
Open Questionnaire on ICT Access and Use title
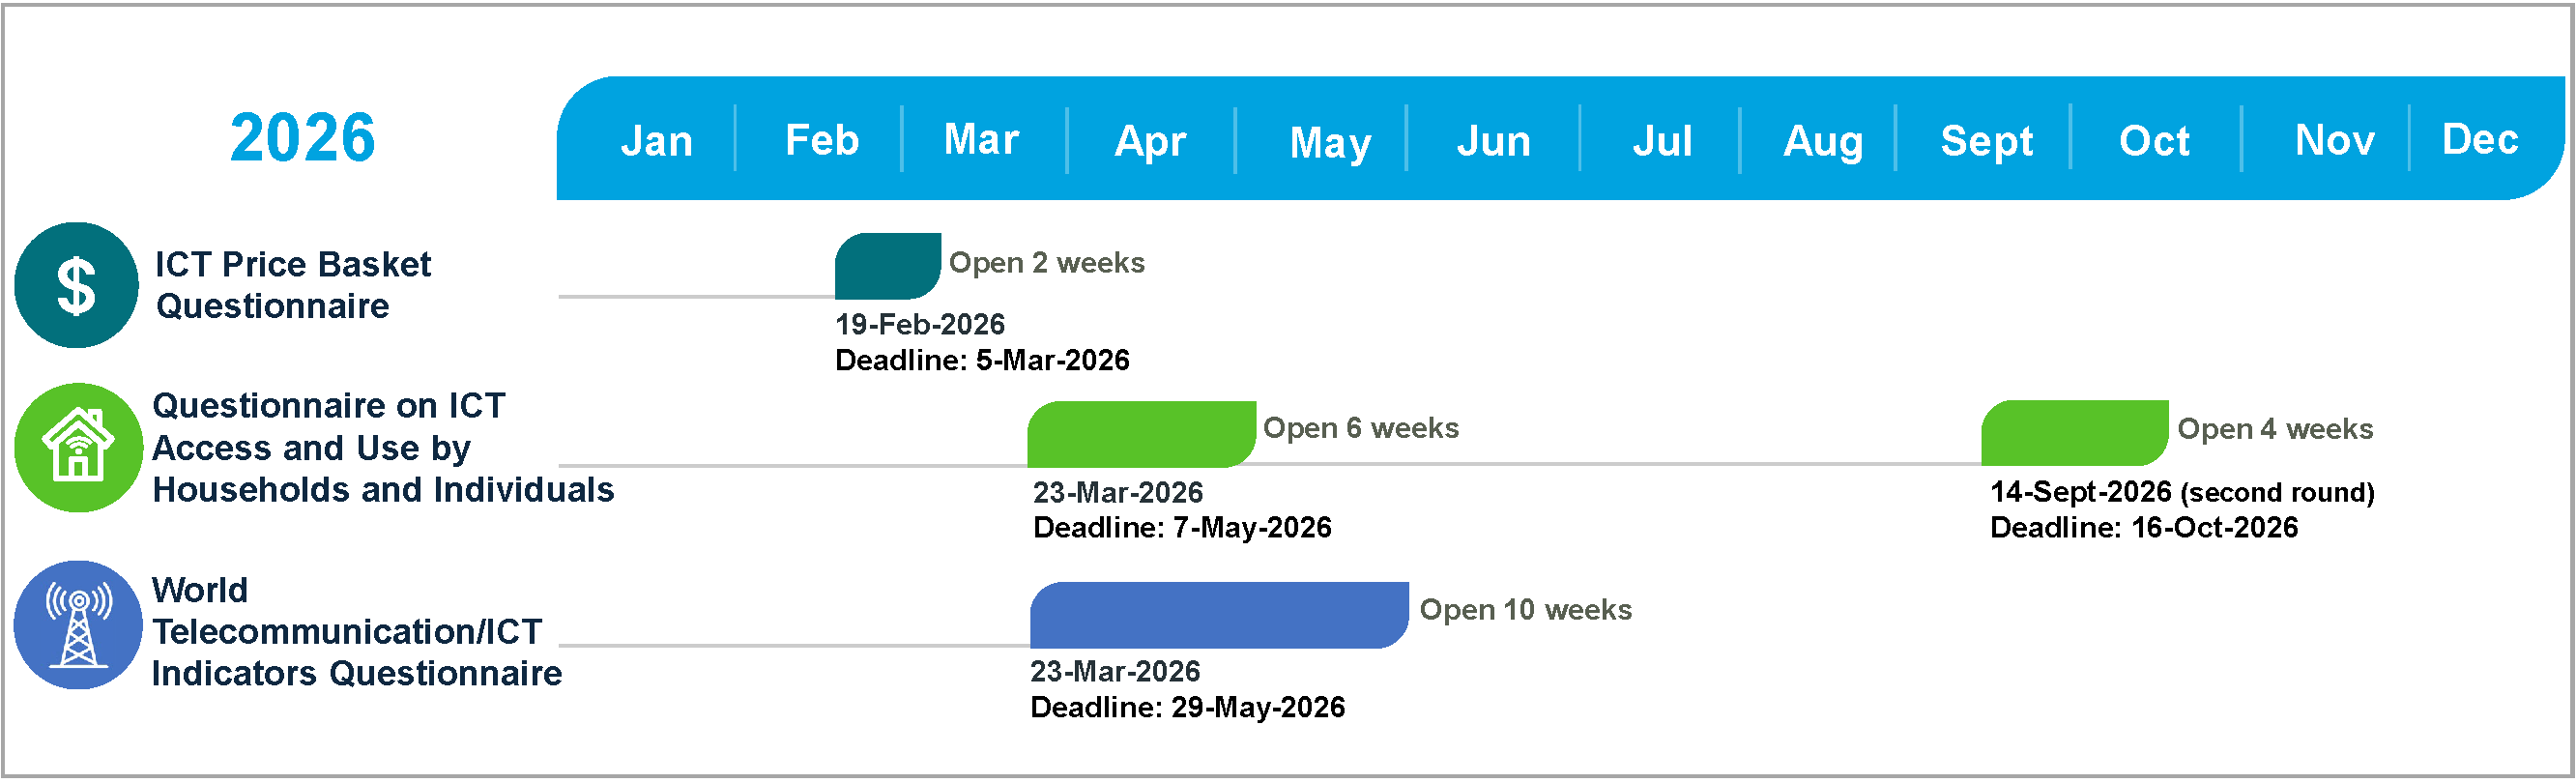tap(382, 448)
